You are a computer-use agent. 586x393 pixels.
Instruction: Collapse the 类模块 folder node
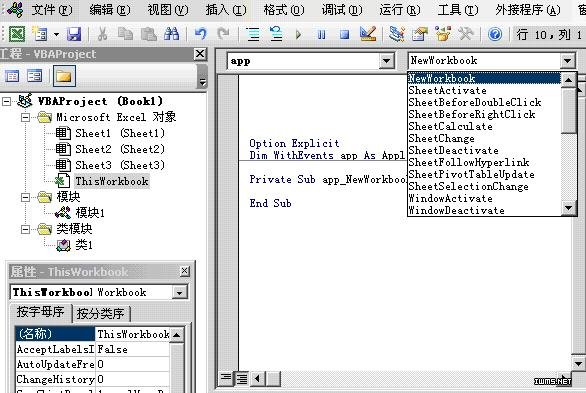pos(25,229)
